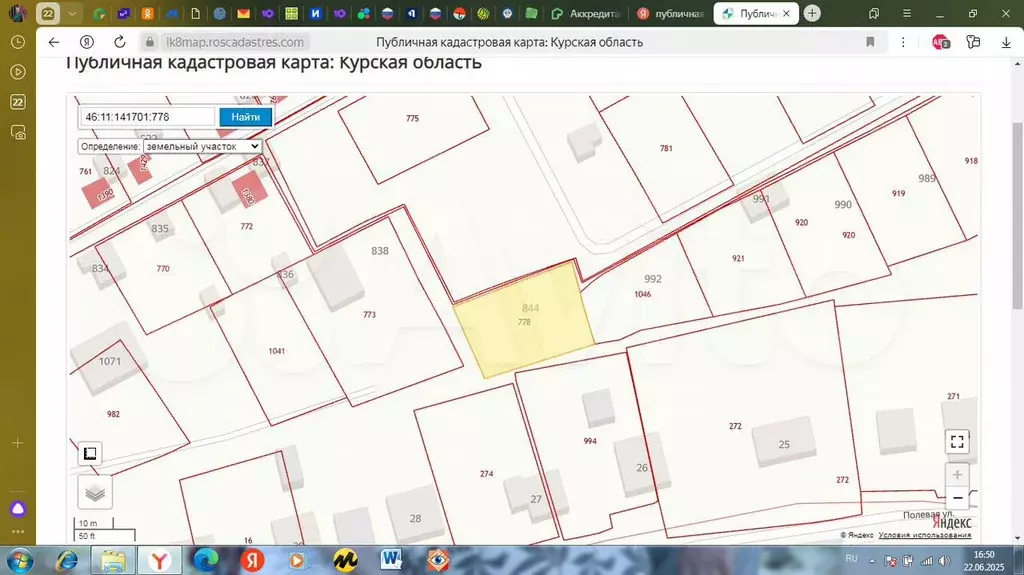Image resolution: width=1024 pixels, height=575 pixels.
Task: Switch to the Odnoklassniki pinned tab
Action: click(148, 13)
